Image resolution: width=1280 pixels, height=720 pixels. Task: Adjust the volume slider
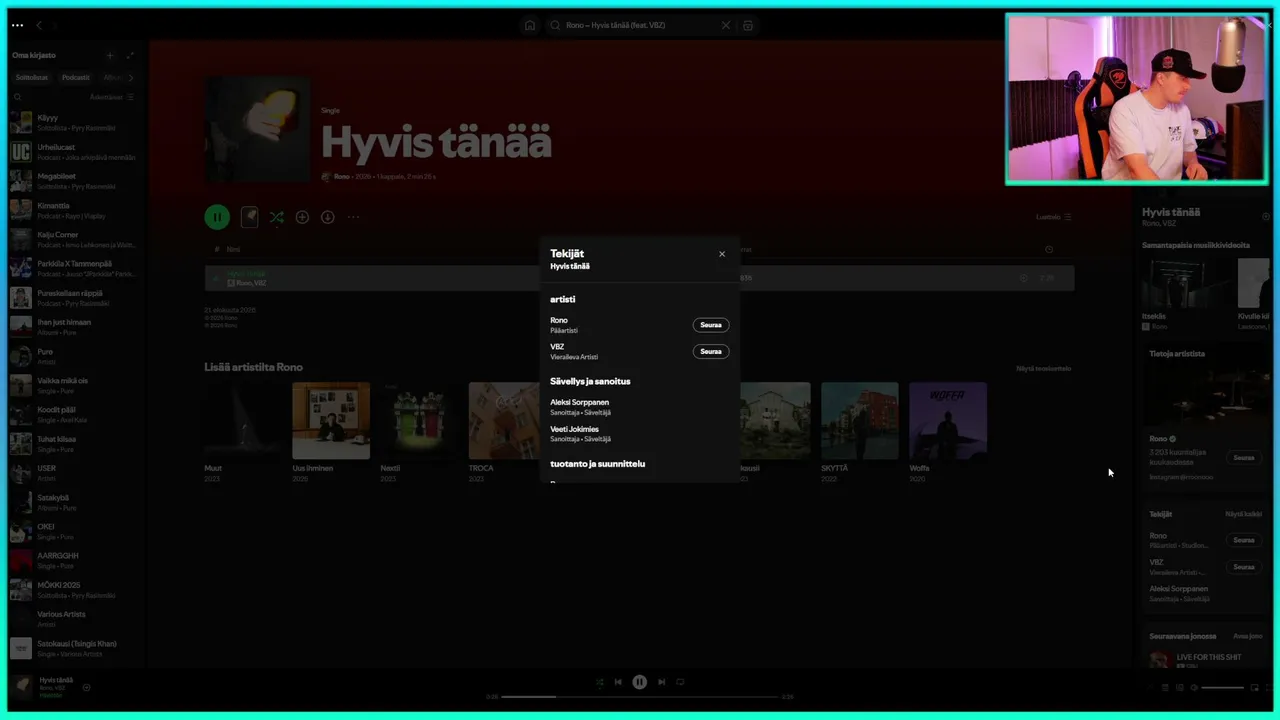[1223, 688]
